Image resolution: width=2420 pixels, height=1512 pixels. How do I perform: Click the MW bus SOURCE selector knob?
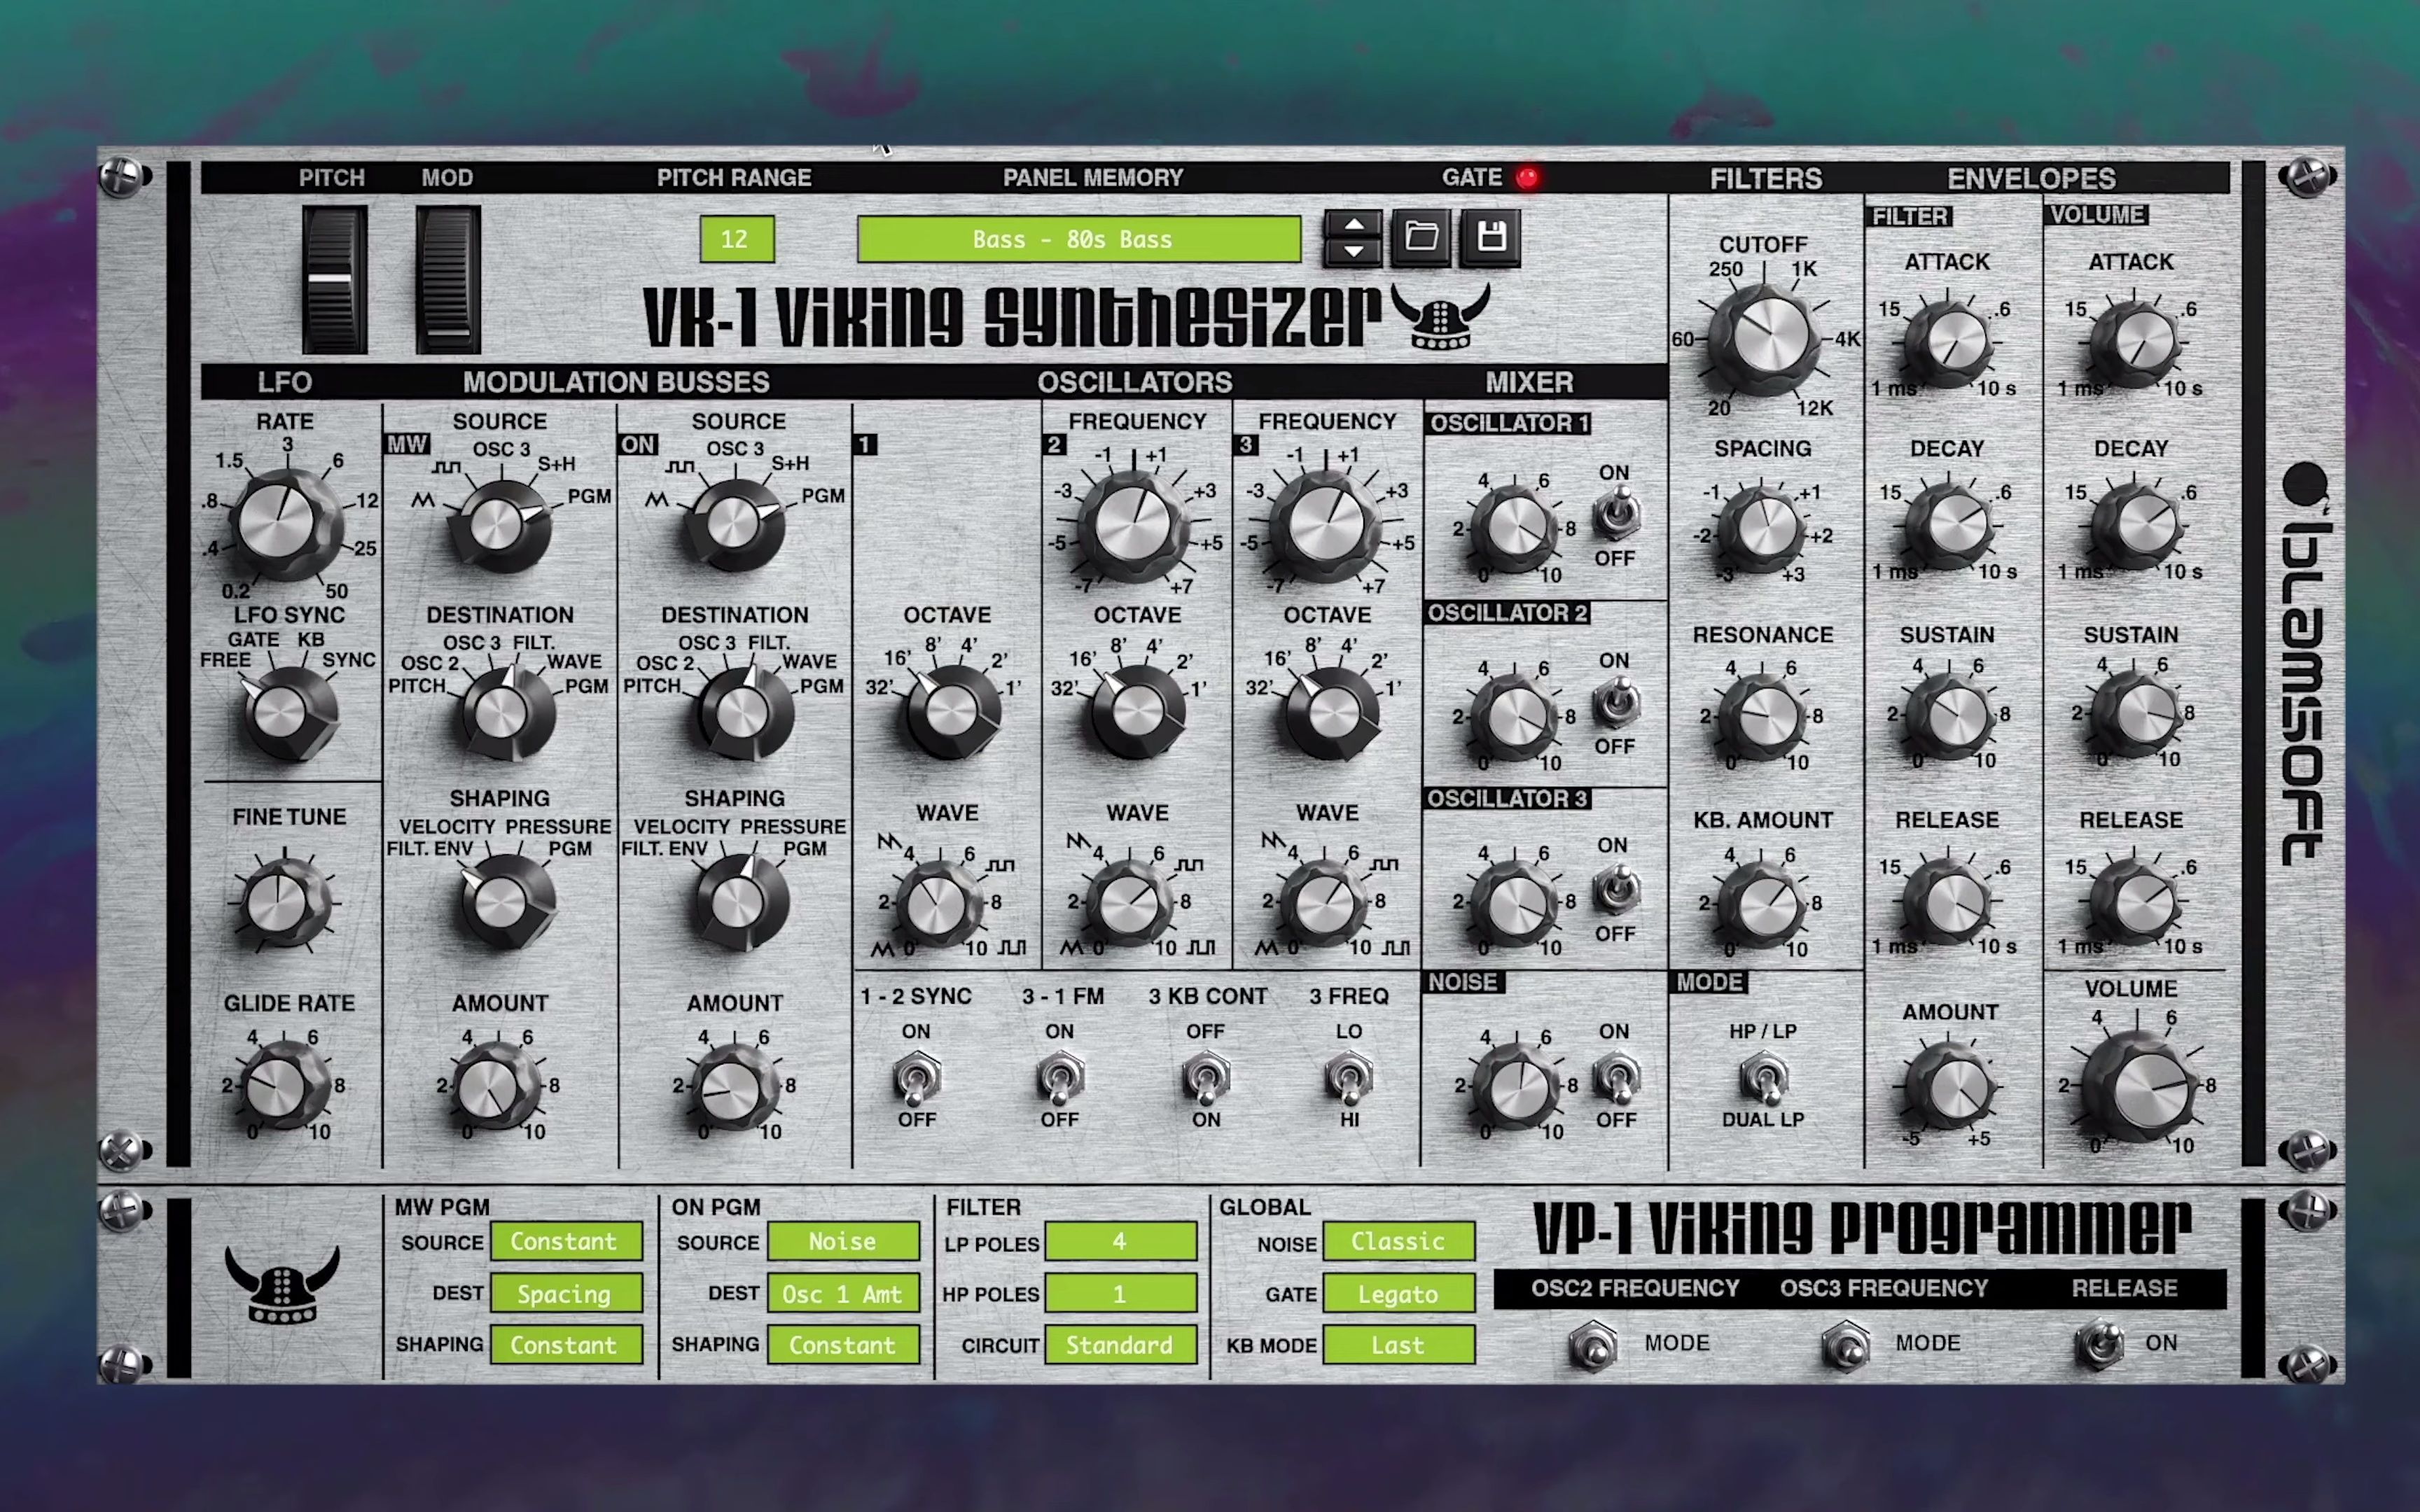coord(498,525)
